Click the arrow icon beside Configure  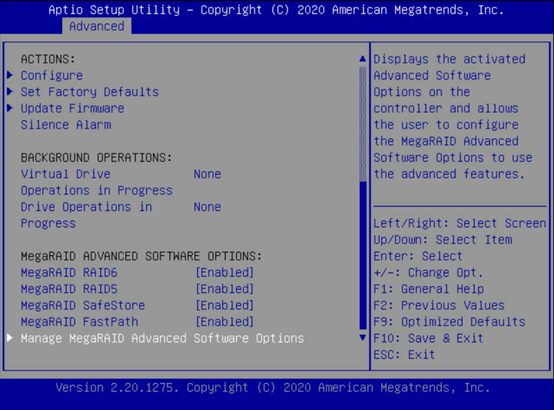(x=10, y=75)
